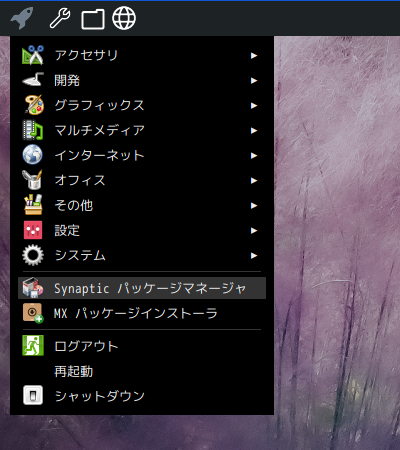Click the マルチメディア film and music icon

(x=33, y=130)
